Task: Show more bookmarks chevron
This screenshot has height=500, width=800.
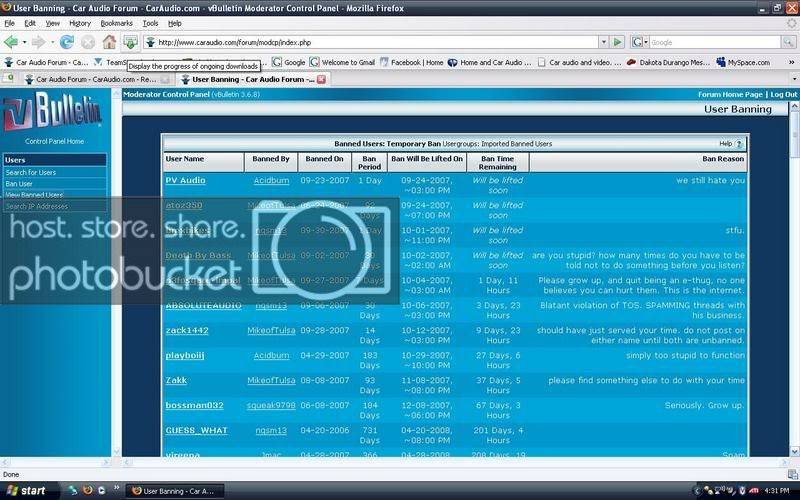Action: click(791, 62)
